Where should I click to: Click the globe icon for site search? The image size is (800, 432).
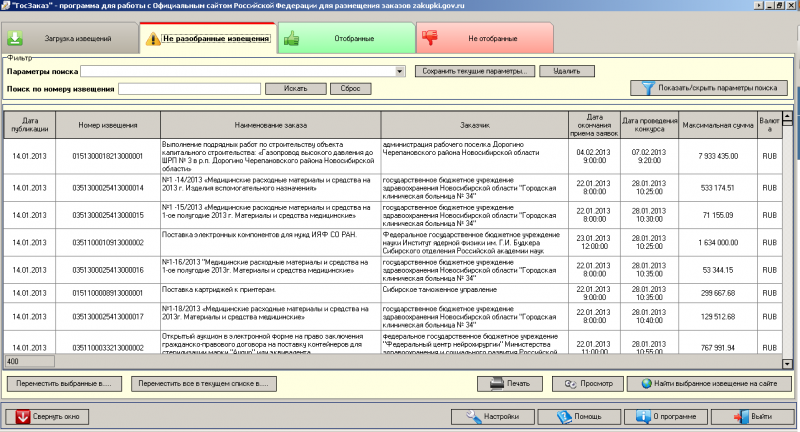click(646, 384)
